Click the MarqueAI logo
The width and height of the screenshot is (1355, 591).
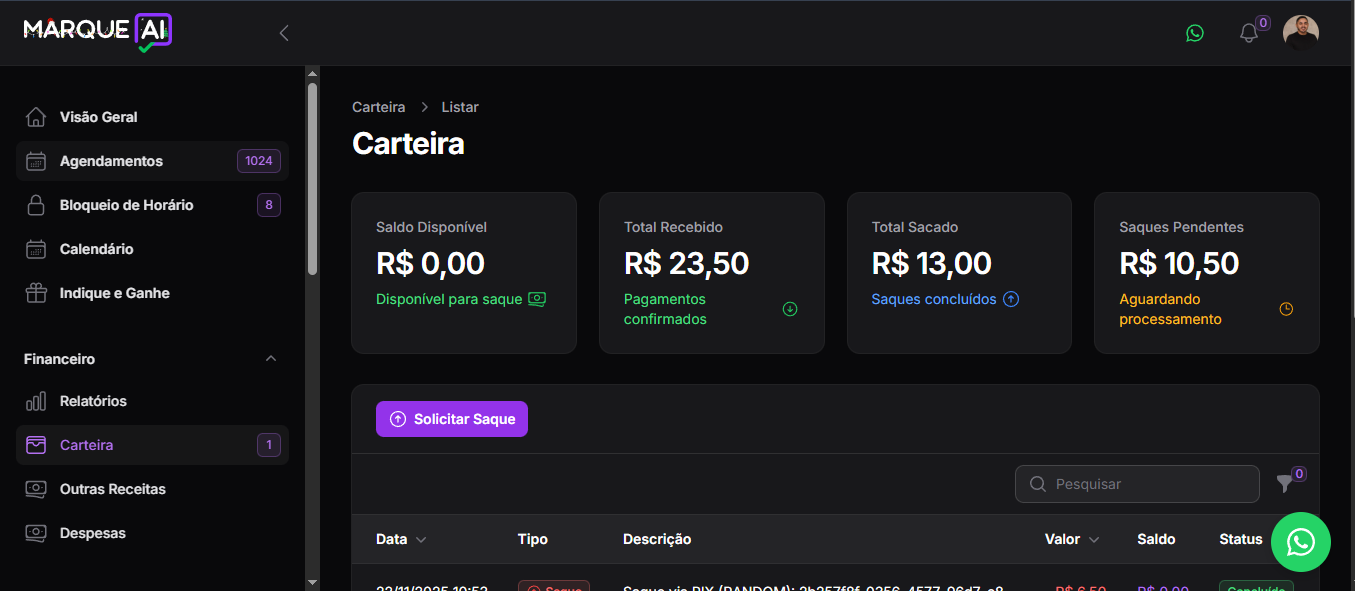(98, 31)
